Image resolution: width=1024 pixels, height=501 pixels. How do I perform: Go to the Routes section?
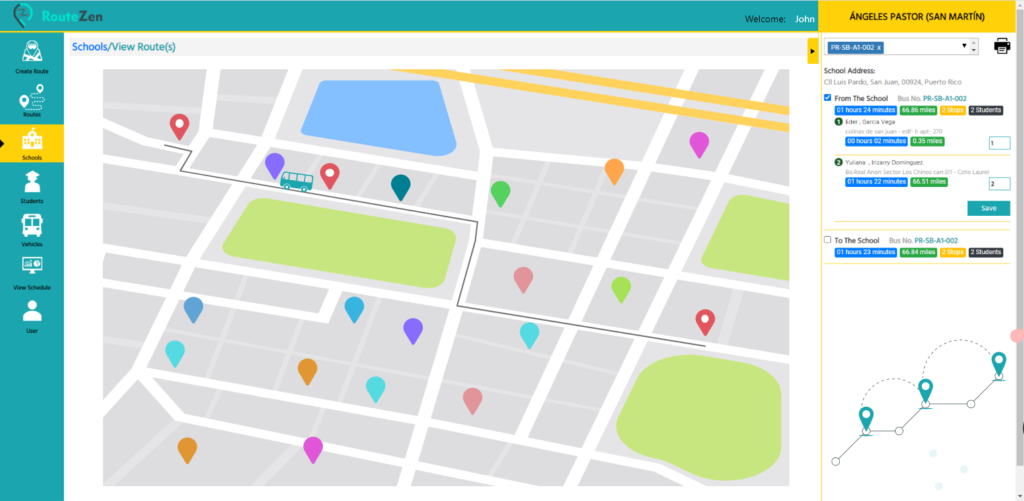point(32,100)
